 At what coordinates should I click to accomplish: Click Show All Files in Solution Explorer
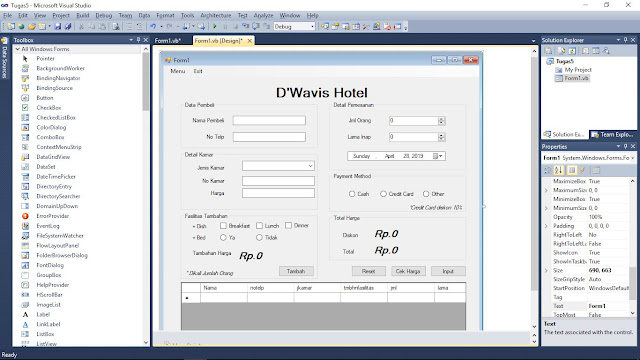pyautogui.click(x=562, y=51)
